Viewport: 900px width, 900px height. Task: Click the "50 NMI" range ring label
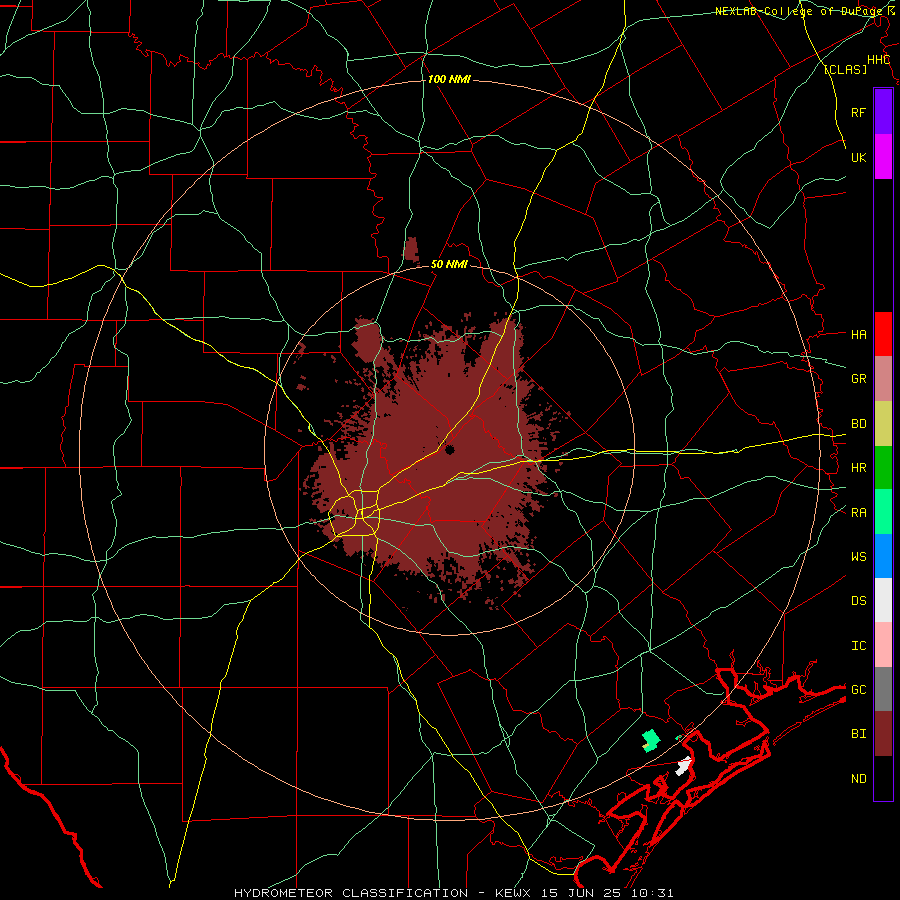449,264
